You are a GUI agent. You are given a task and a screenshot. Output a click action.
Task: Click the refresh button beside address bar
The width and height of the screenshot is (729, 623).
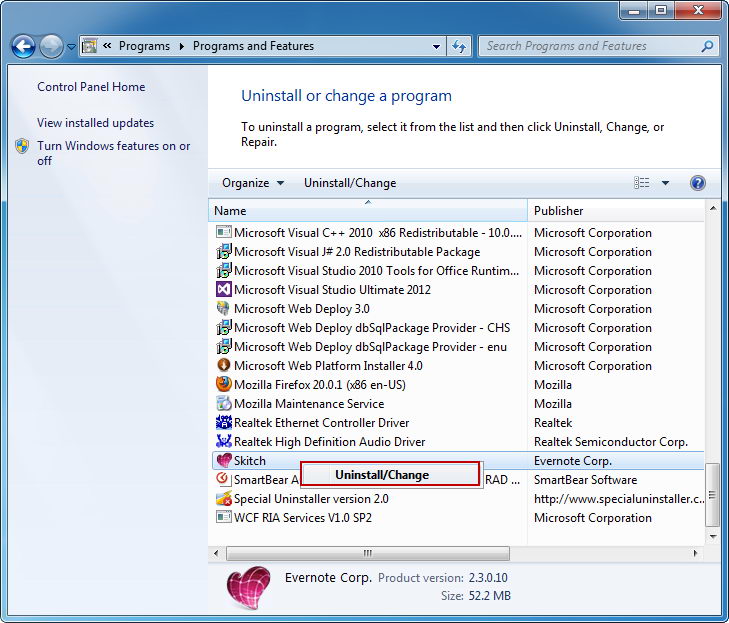tap(459, 46)
